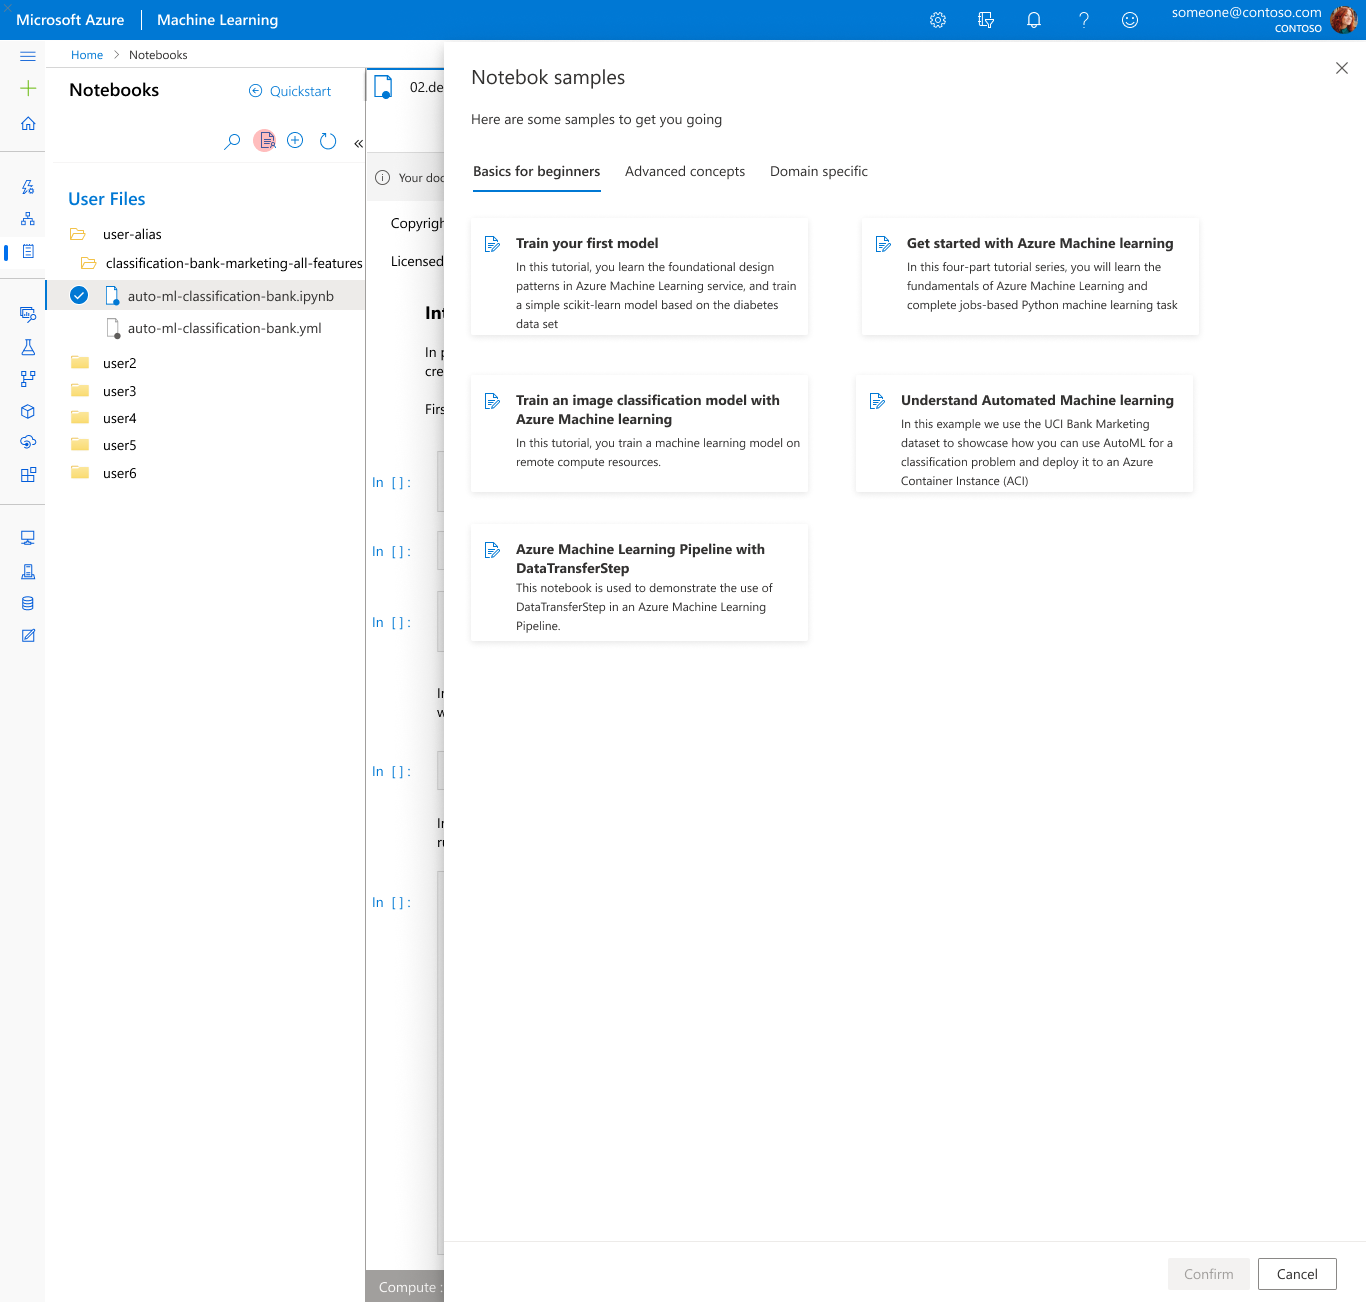Select Train your first model sample

(x=639, y=276)
